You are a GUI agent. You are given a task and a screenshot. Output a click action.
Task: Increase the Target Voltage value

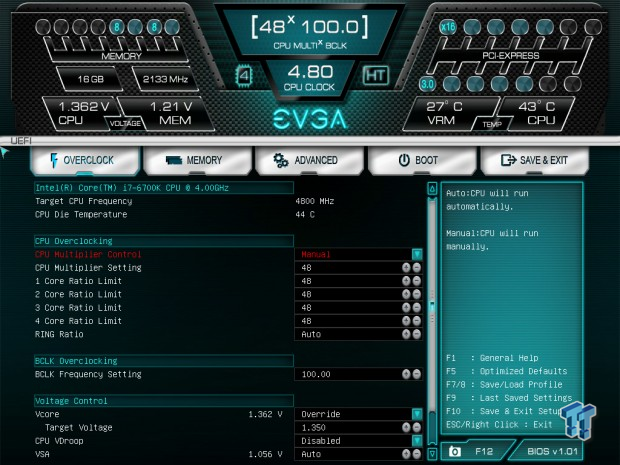(406, 427)
